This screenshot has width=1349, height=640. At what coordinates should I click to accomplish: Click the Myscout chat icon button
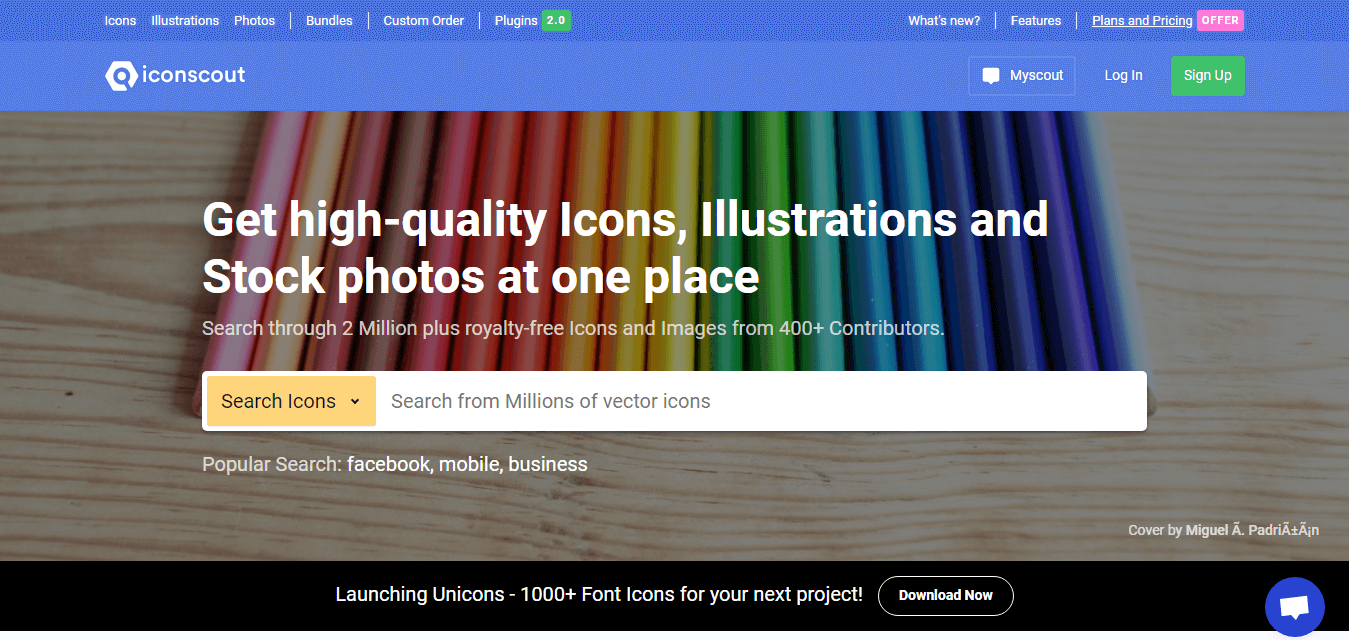coord(1022,76)
